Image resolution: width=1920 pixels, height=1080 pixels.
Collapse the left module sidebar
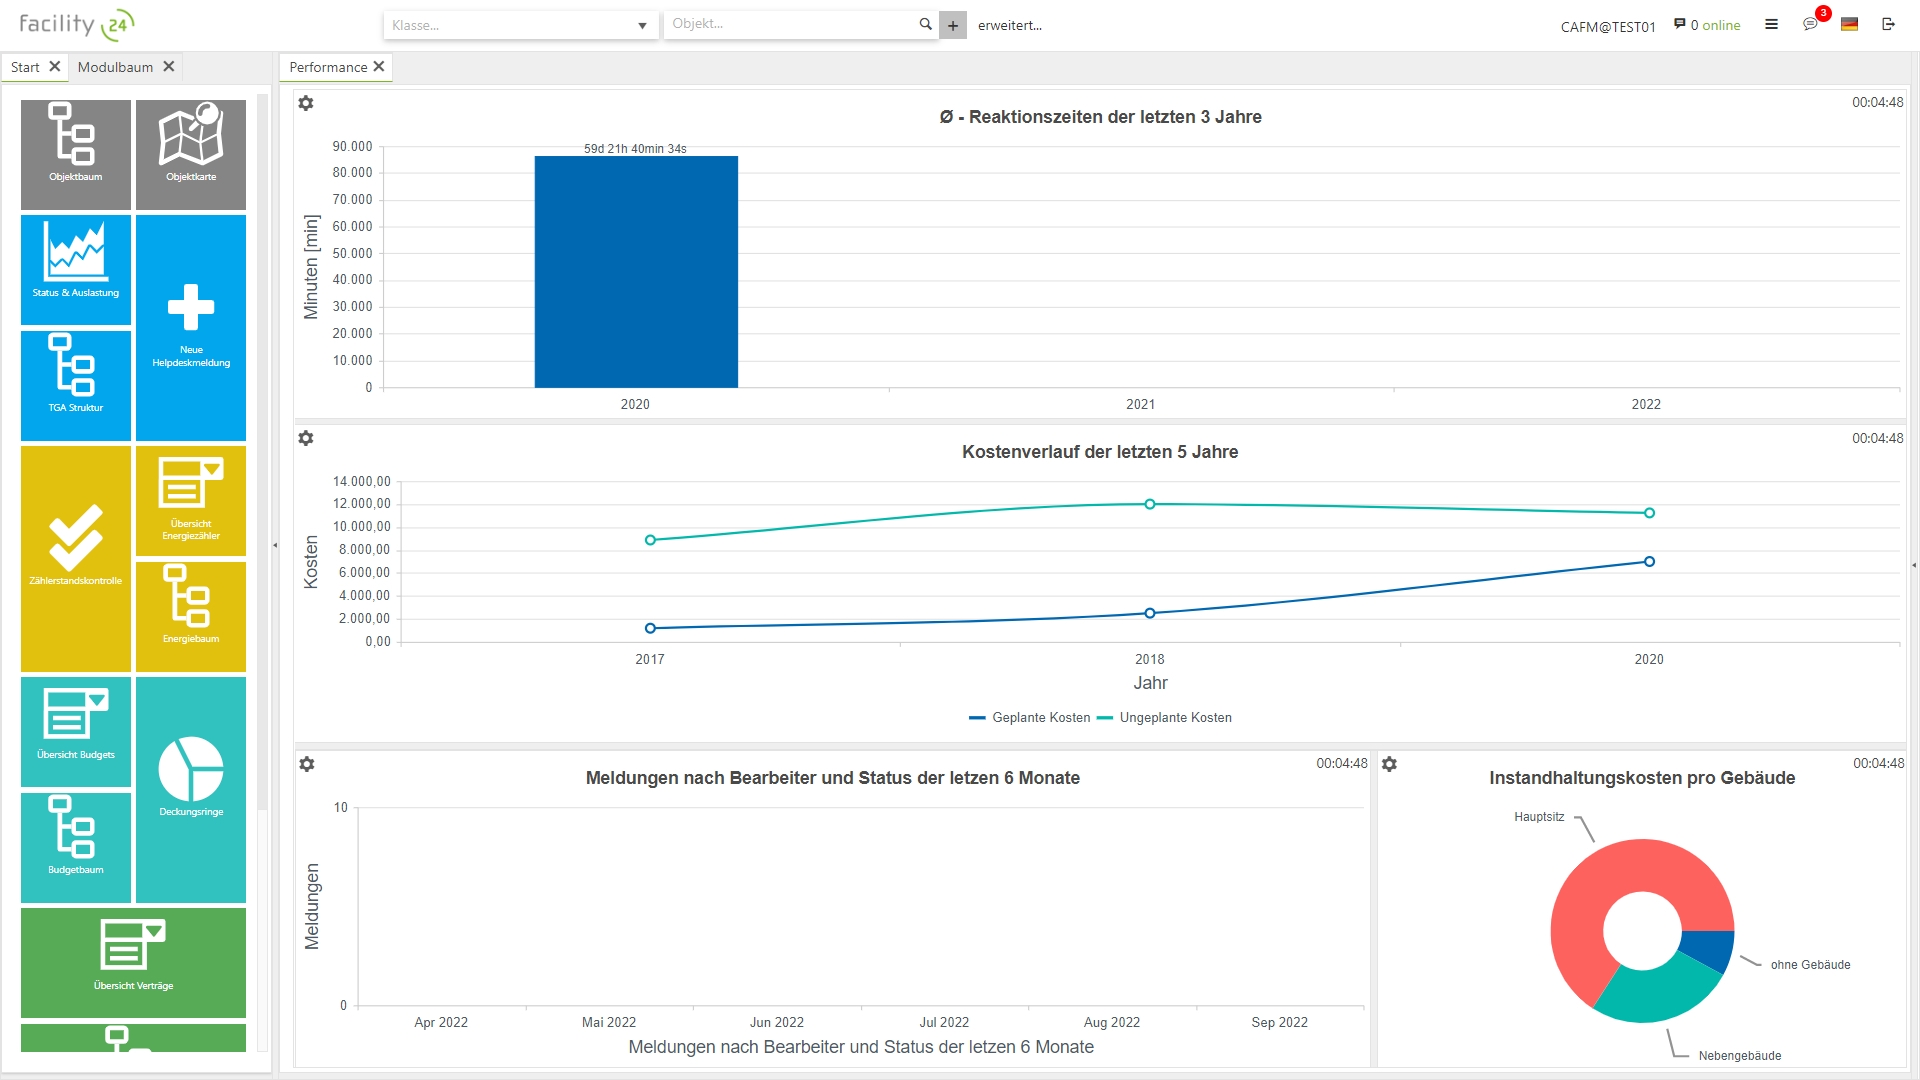pyautogui.click(x=275, y=546)
